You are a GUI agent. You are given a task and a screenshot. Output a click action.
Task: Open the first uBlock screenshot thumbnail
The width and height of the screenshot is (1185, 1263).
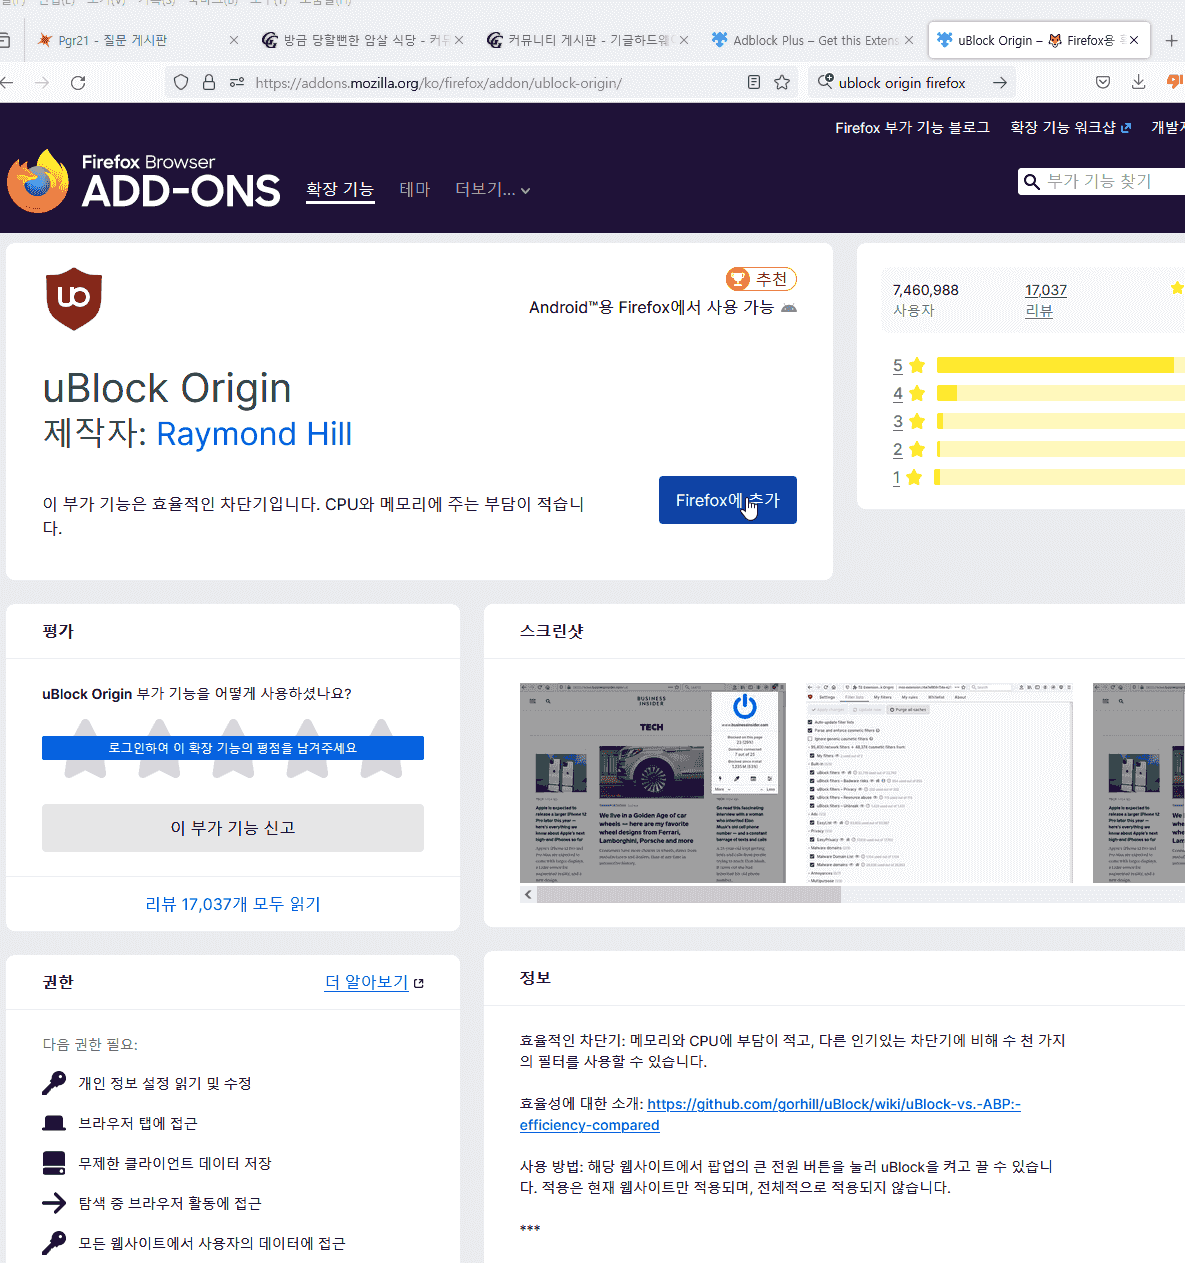652,783
